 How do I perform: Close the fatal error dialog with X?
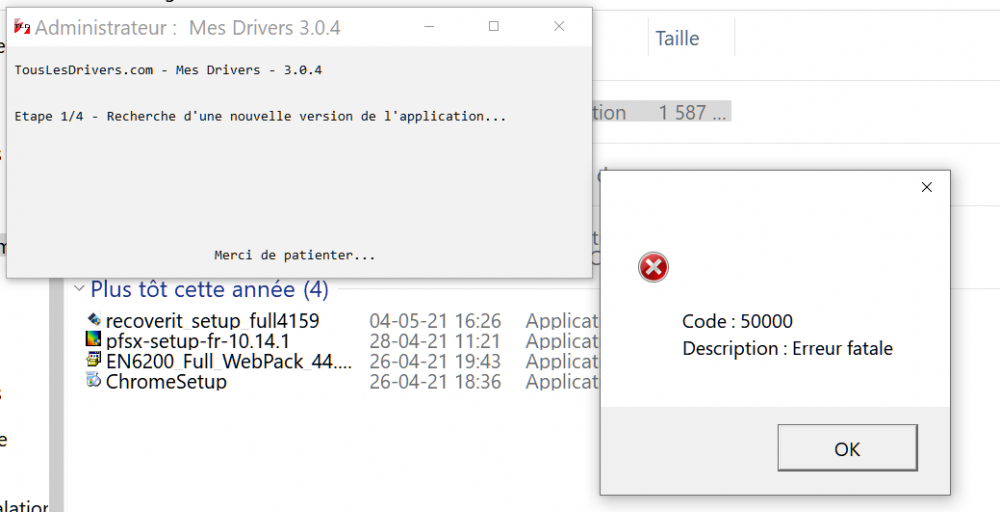(926, 187)
